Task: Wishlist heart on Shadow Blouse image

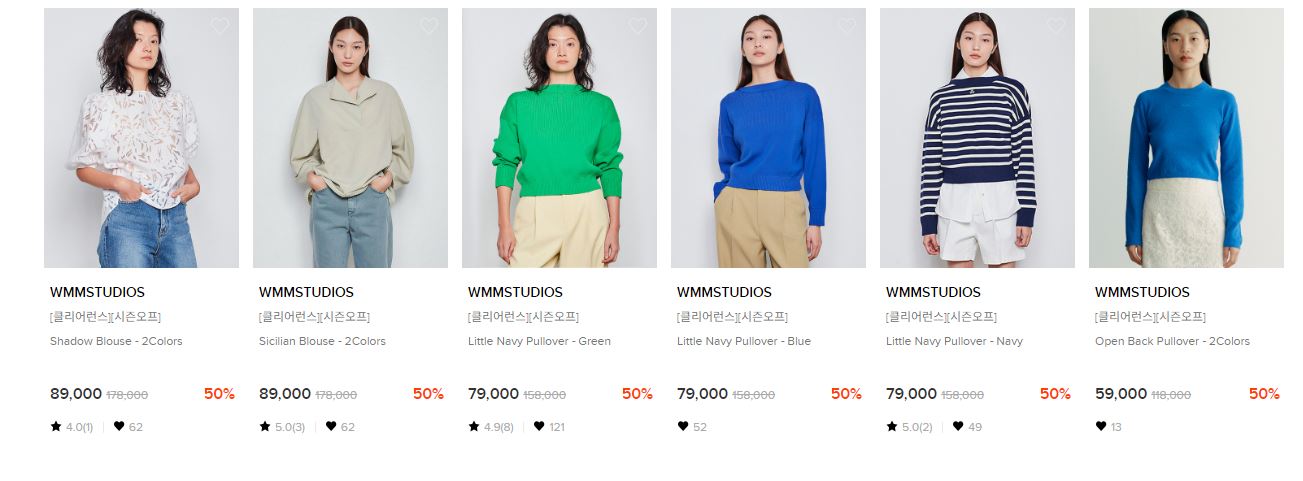Action: [x=220, y=26]
